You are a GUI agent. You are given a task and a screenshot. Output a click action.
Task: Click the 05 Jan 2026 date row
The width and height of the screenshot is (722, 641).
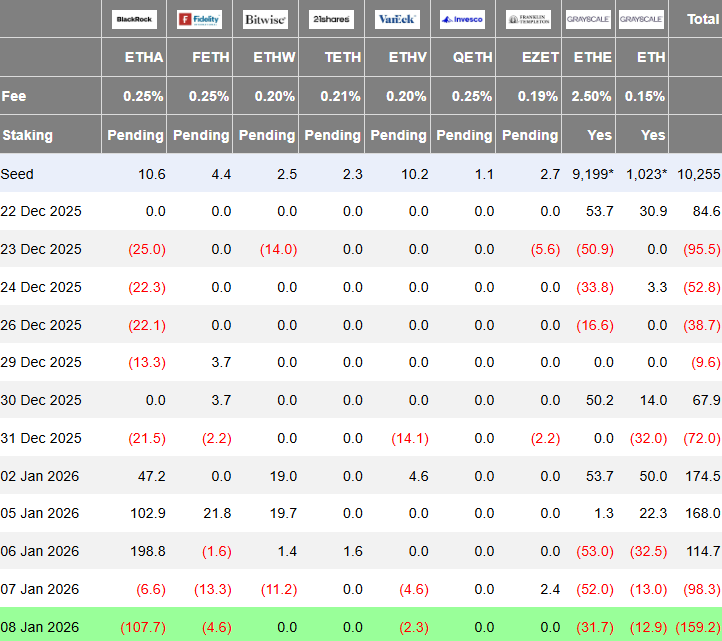coord(361,513)
